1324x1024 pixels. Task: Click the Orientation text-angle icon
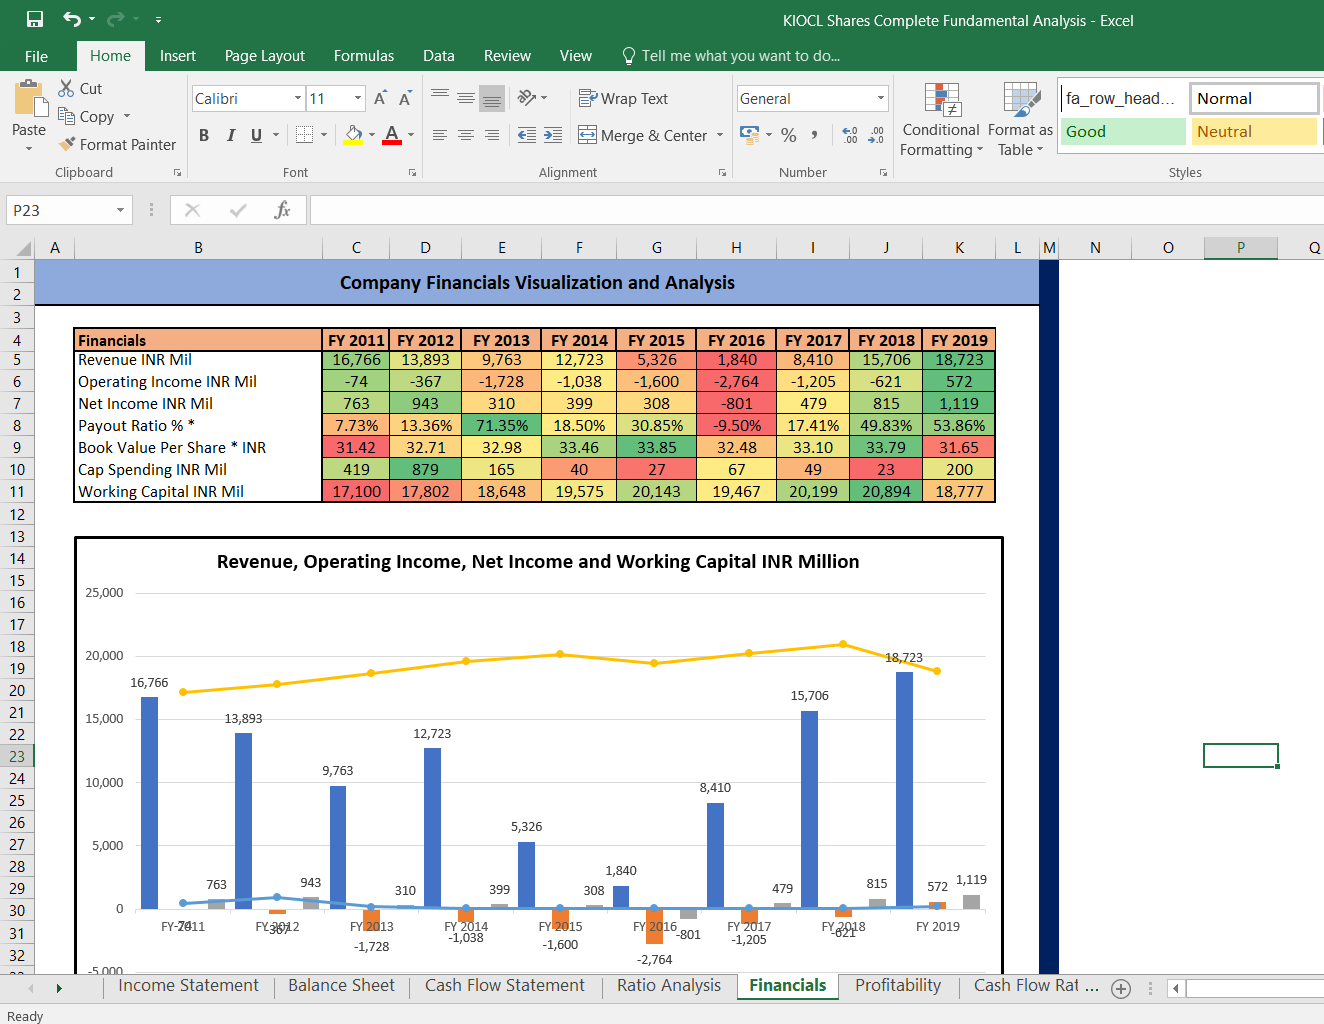point(527,98)
